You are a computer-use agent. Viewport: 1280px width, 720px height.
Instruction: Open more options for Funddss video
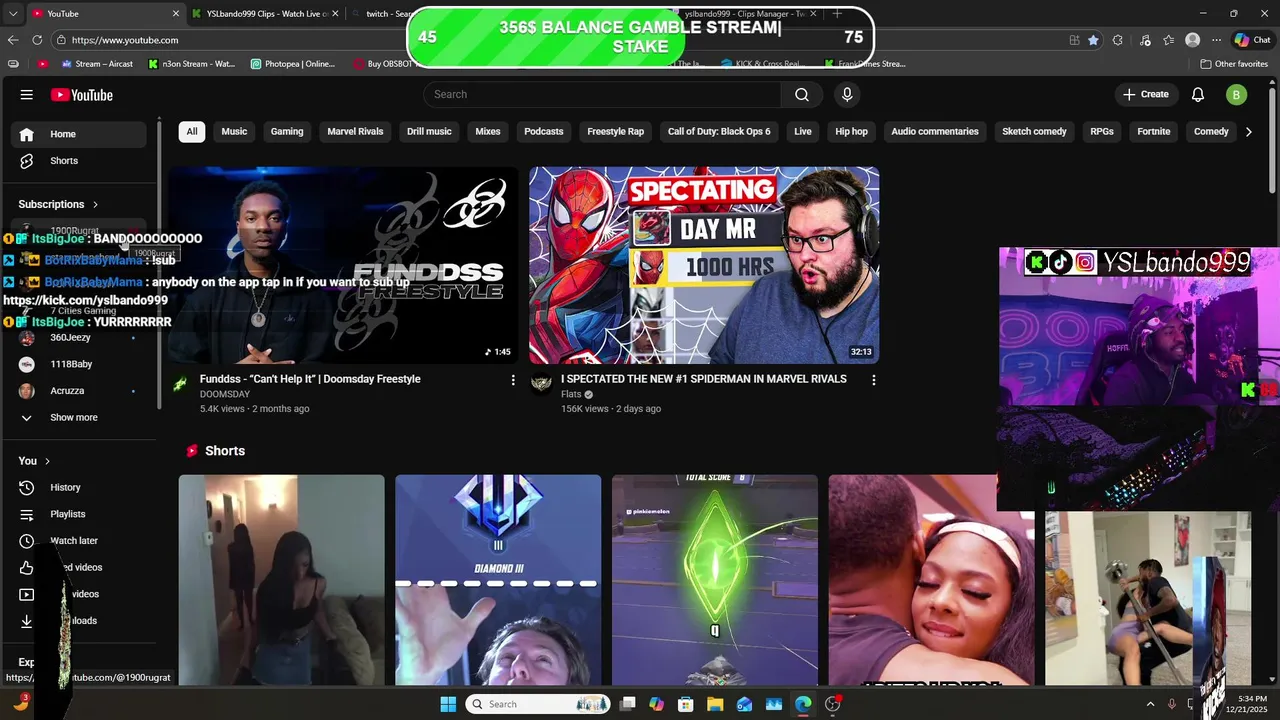pyautogui.click(x=513, y=380)
